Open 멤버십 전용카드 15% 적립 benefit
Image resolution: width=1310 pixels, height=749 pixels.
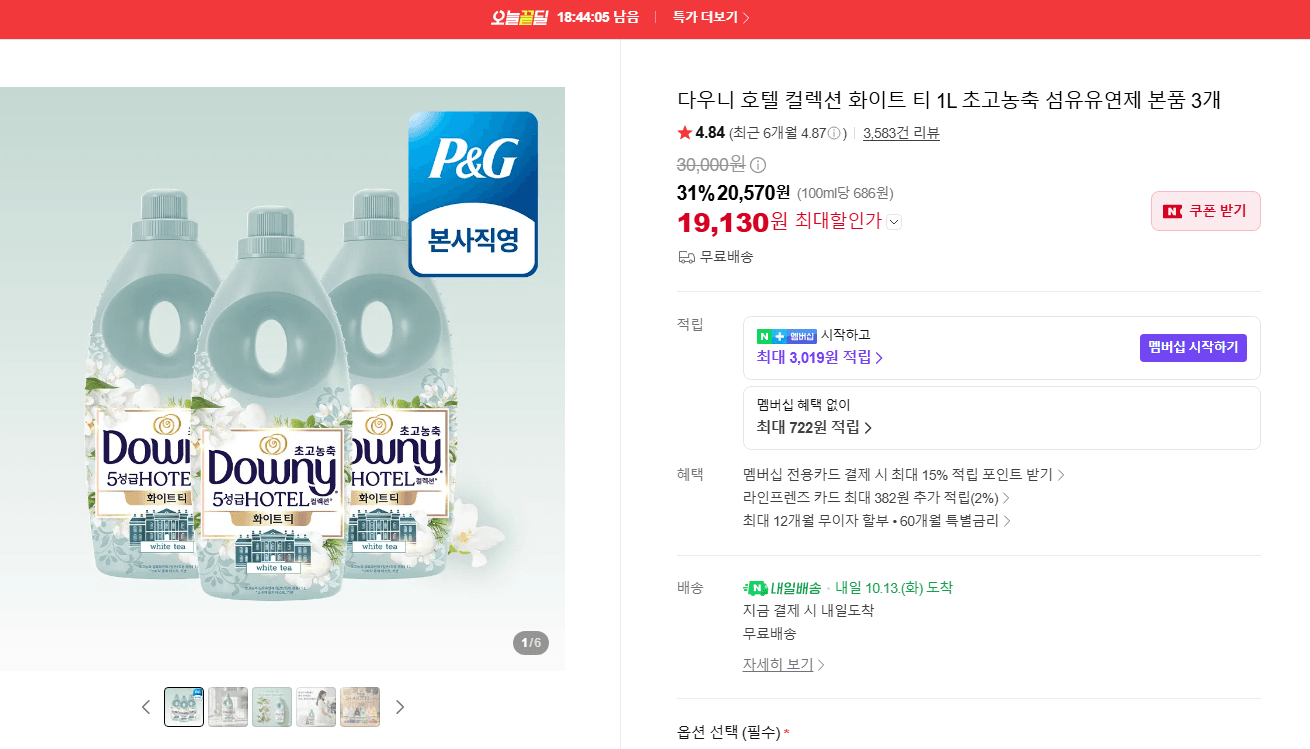[x=904, y=474]
